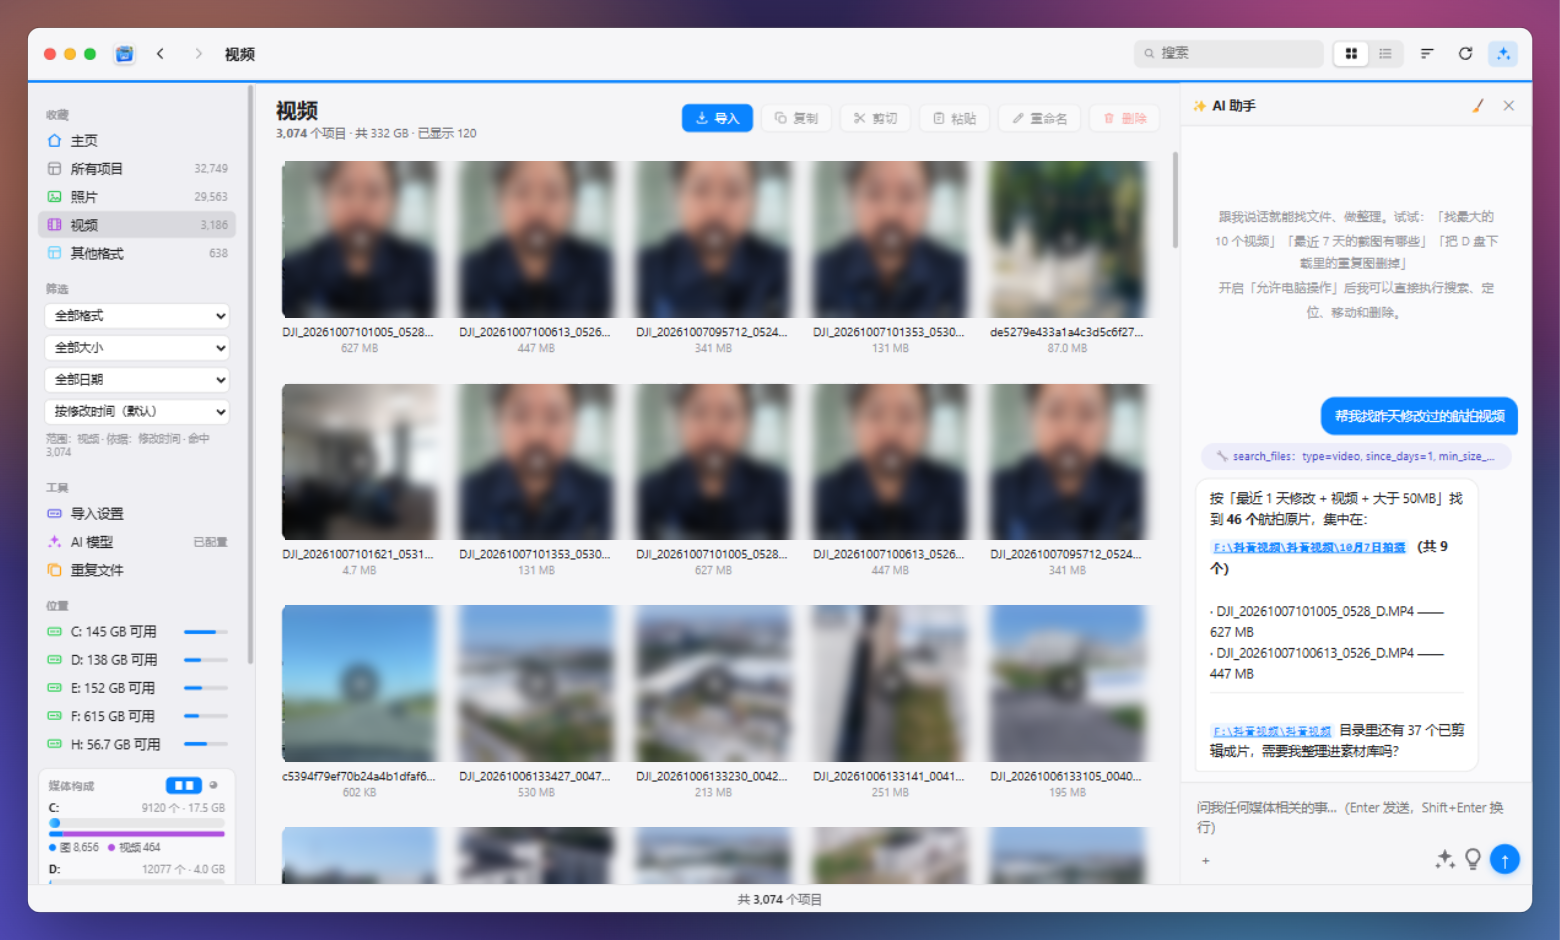Click the F: 615 GB drive usage bar
This screenshot has height=940, width=1560.
(x=206, y=716)
